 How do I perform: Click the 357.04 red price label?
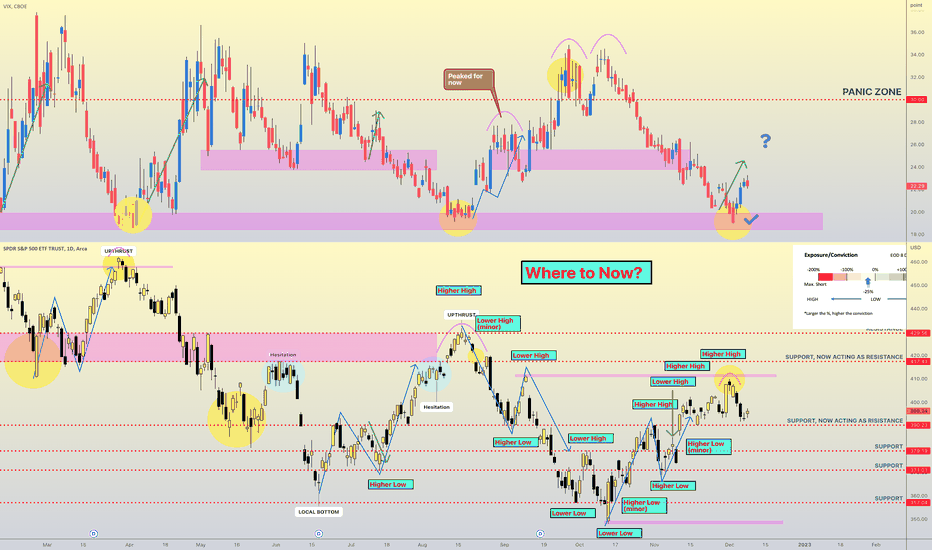click(x=918, y=502)
